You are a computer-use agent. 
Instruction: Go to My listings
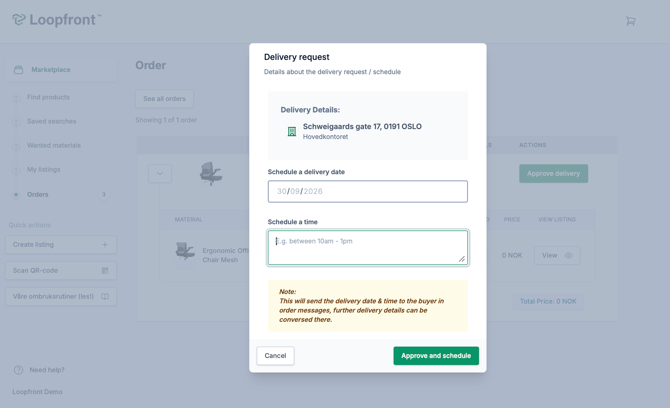point(44,170)
